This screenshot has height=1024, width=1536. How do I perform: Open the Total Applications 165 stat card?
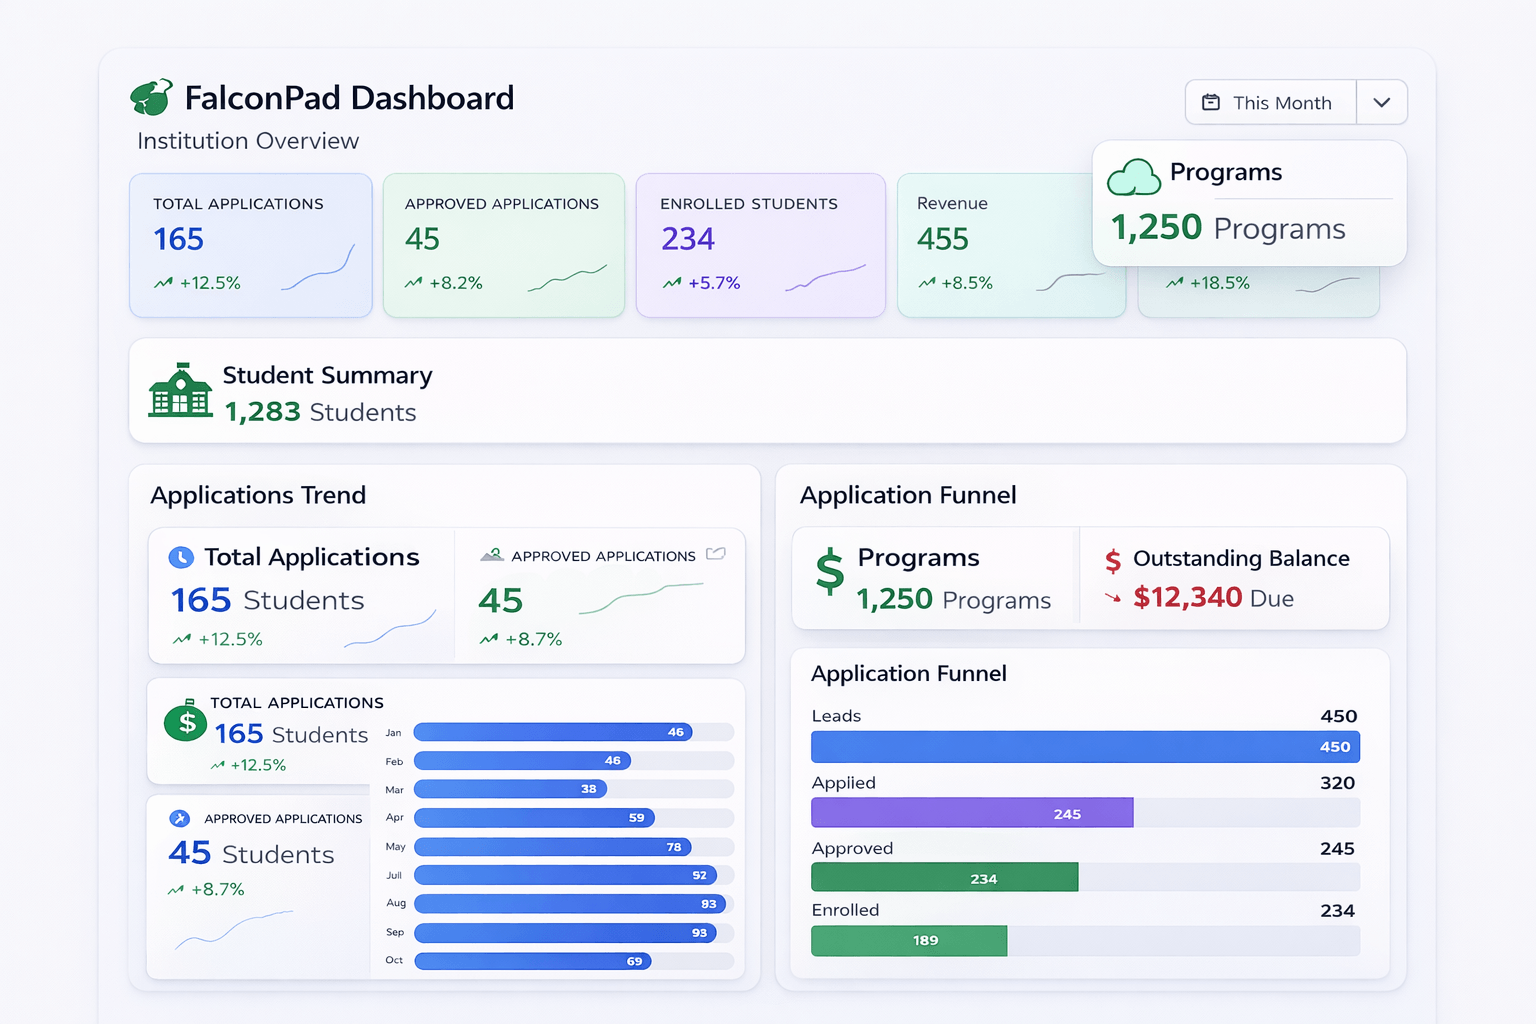(250, 245)
